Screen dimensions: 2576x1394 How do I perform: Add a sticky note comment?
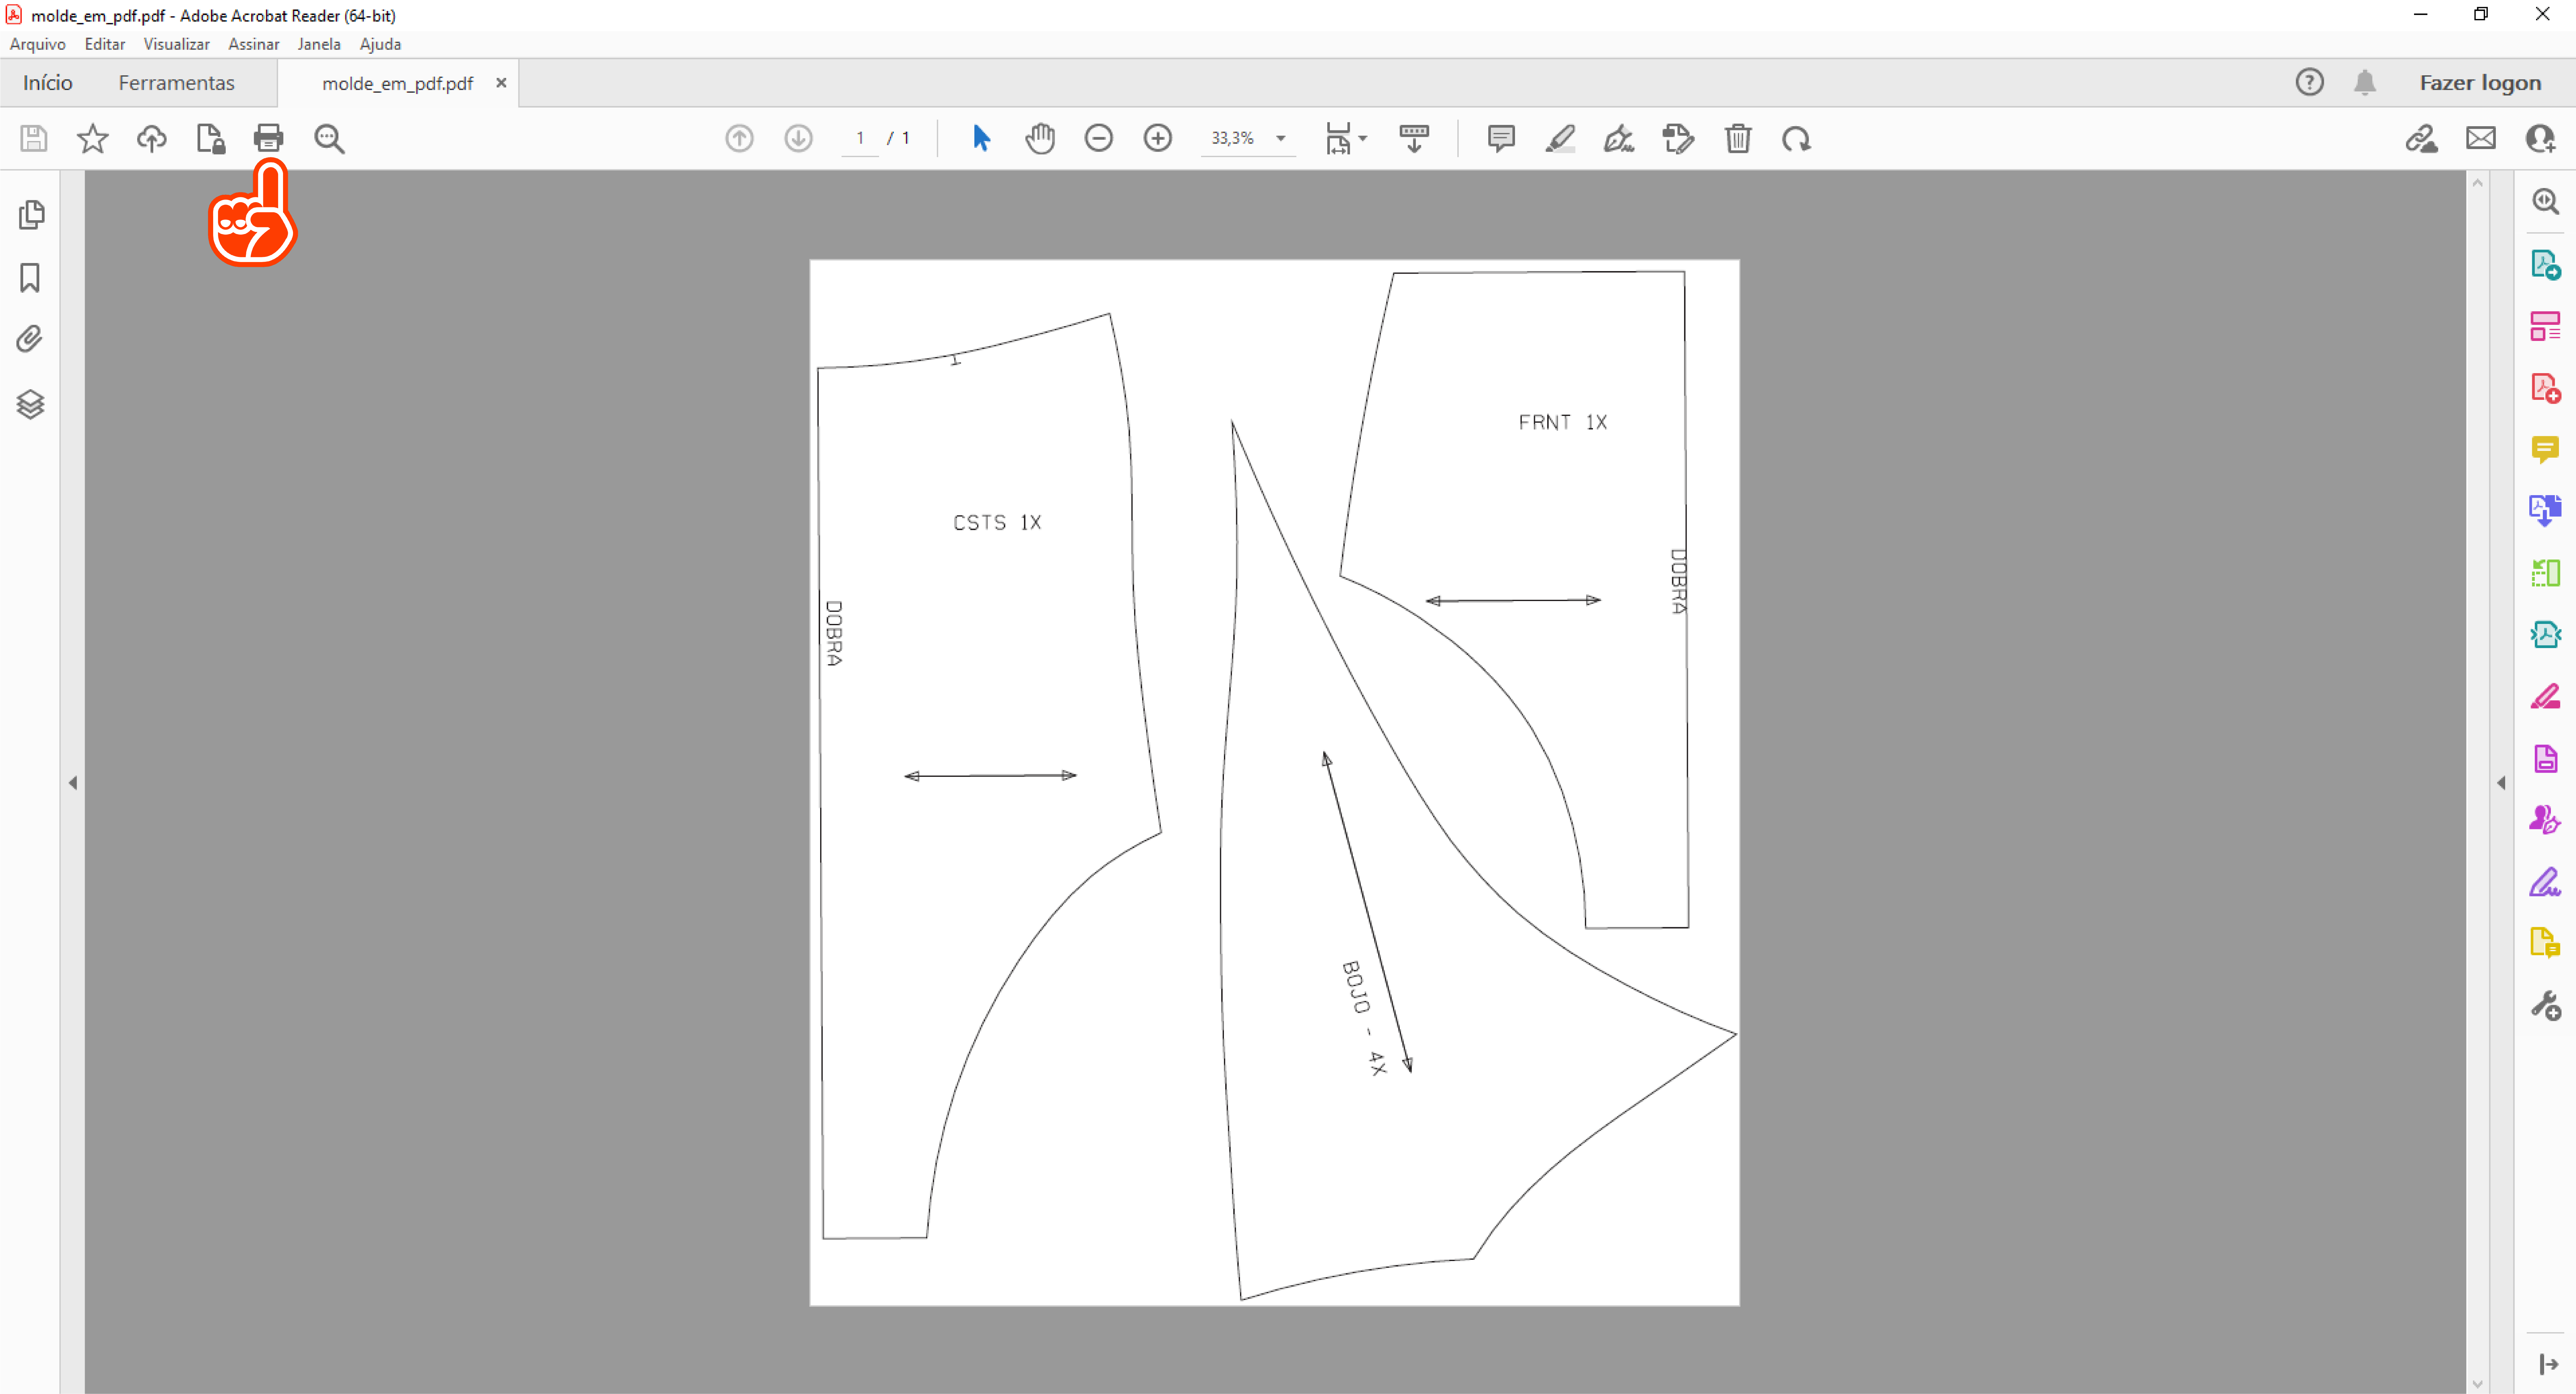(1501, 138)
